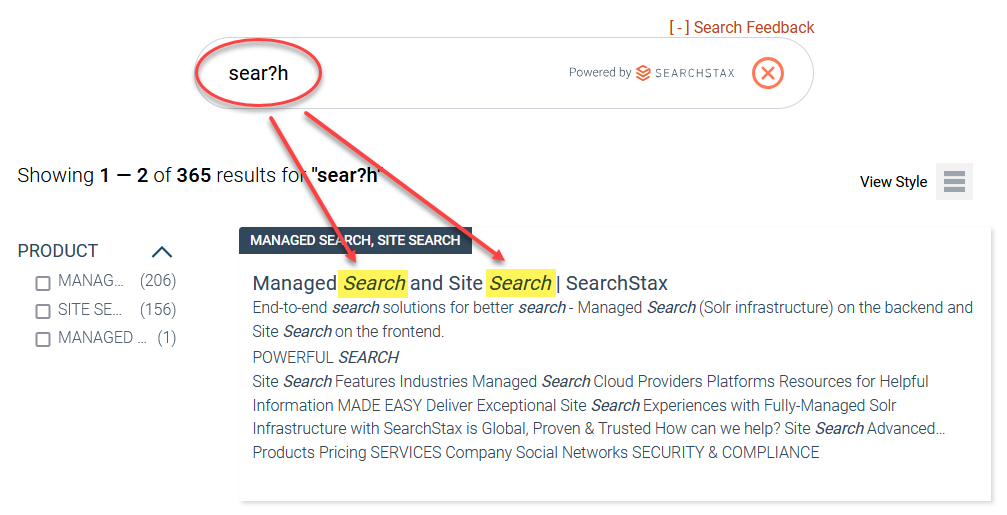Switch layout using the View Style list icon

point(954,181)
